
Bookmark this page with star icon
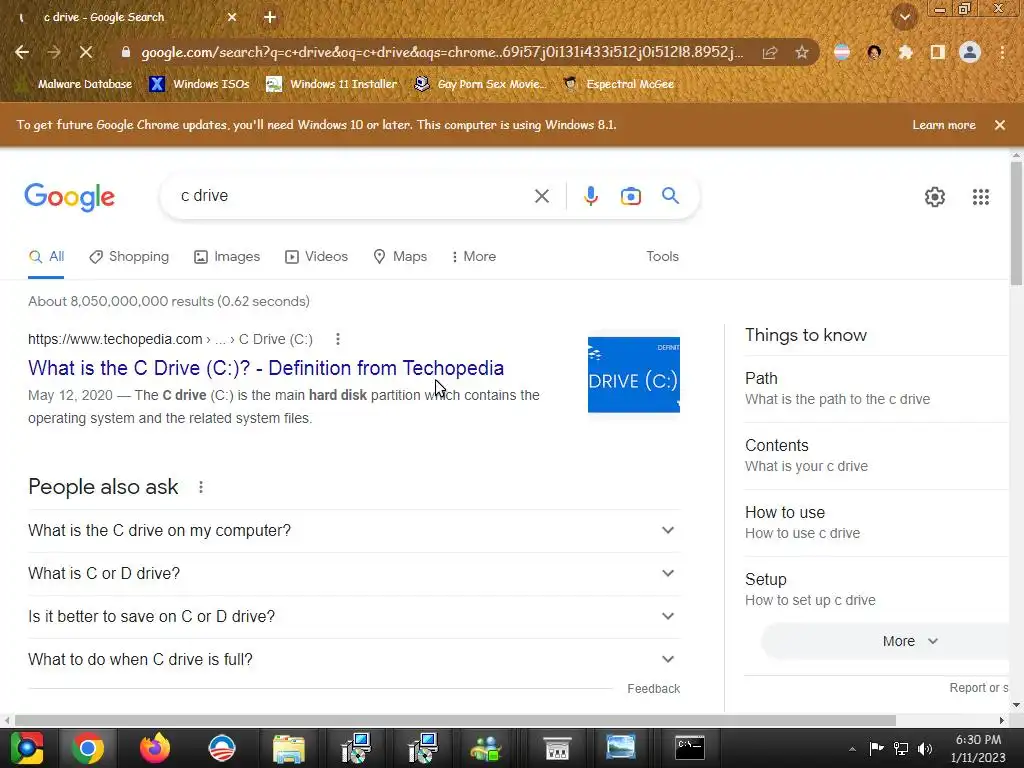click(802, 52)
